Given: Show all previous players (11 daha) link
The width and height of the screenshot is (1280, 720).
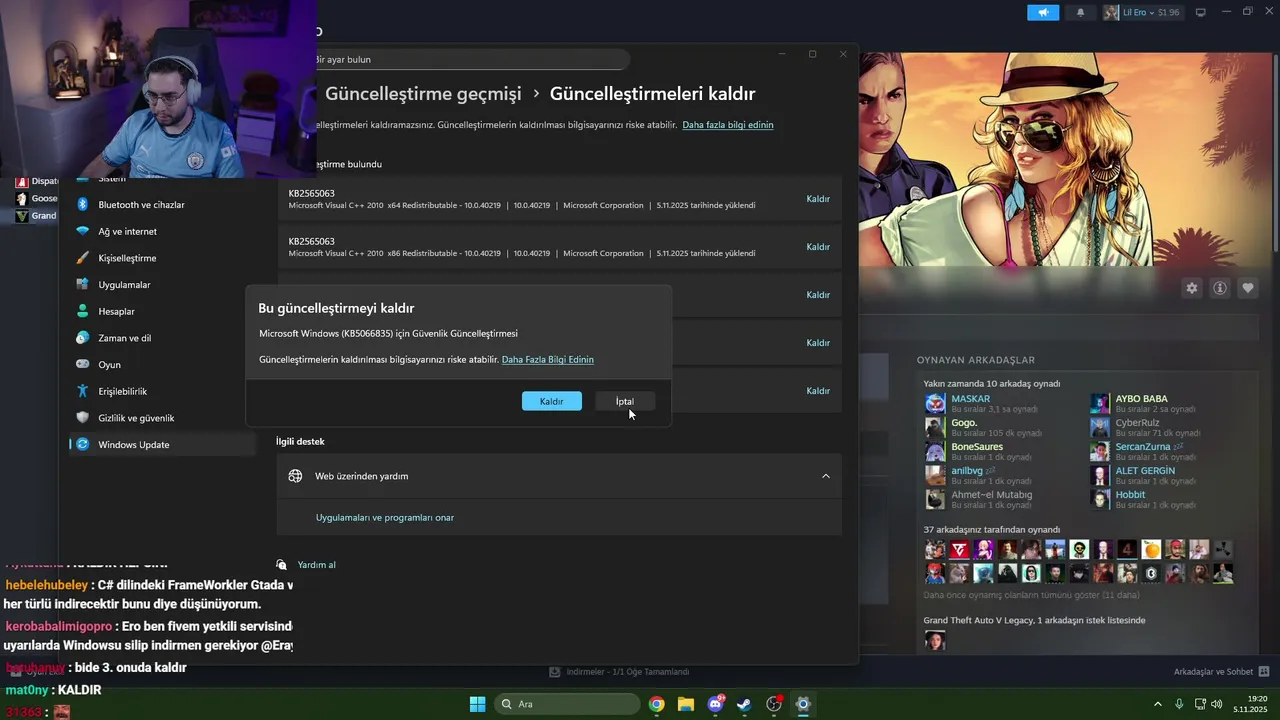Looking at the screenshot, I should coord(1031,595).
